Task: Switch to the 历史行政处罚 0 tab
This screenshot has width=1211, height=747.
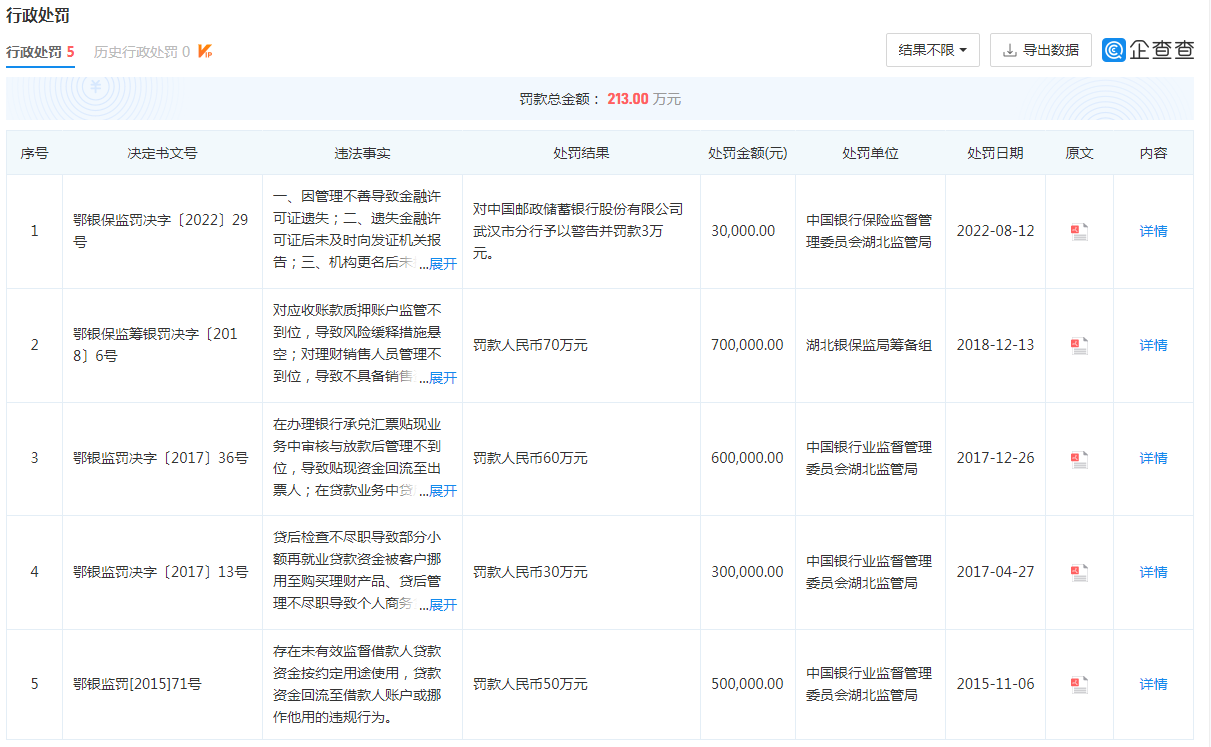Action: point(142,52)
